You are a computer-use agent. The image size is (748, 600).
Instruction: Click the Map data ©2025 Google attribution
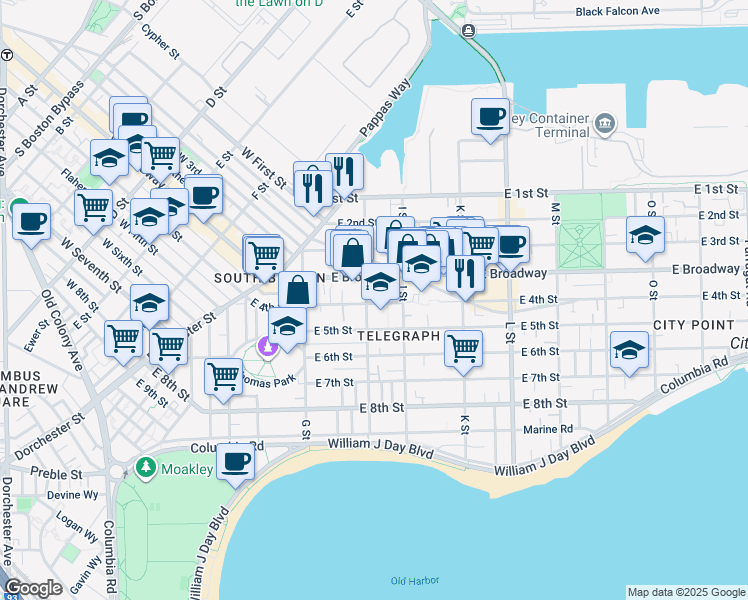(x=686, y=592)
